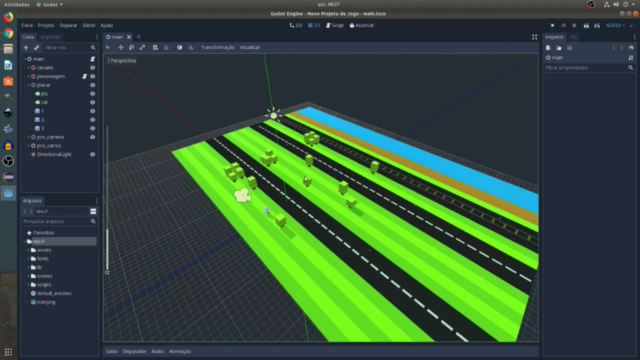Click the Filtrar propriedades field
The image size is (640, 360).
click(x=589, y=68)
